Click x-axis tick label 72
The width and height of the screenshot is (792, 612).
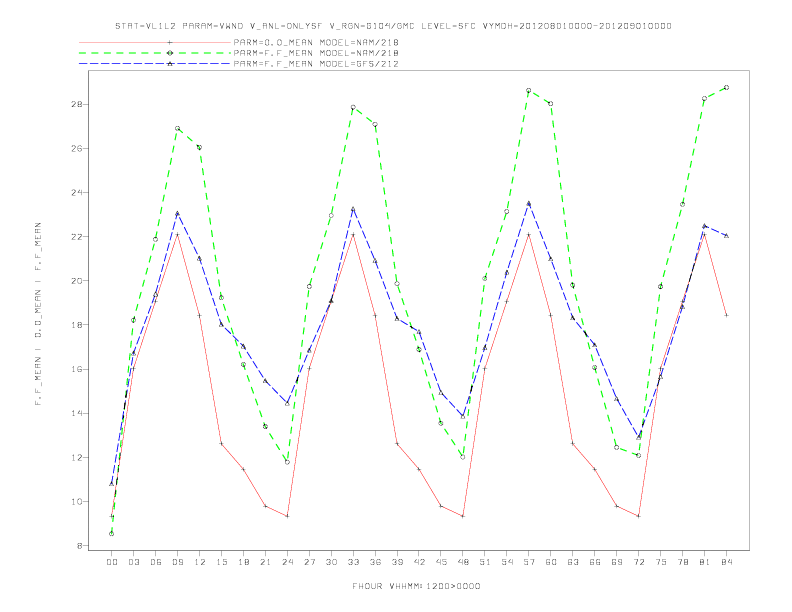click(x=639, y=562)
